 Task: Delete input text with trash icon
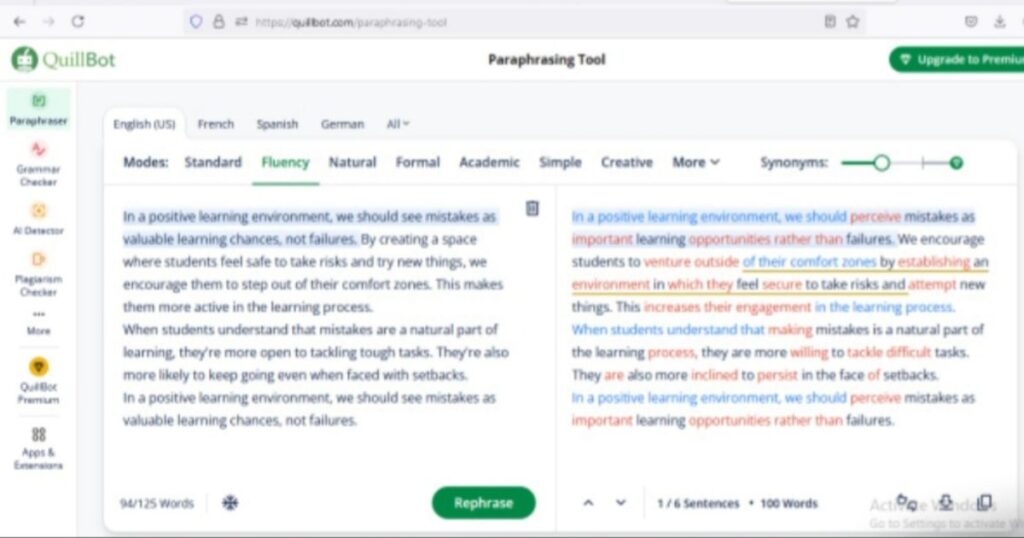click(532, 208)
